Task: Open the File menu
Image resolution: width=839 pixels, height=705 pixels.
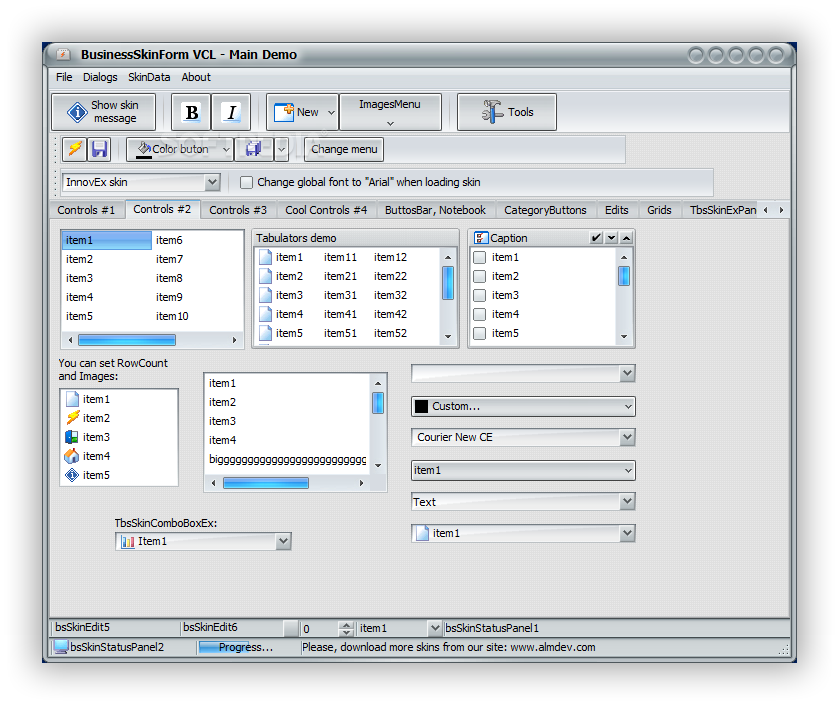Action: click(x=64, y=77)
